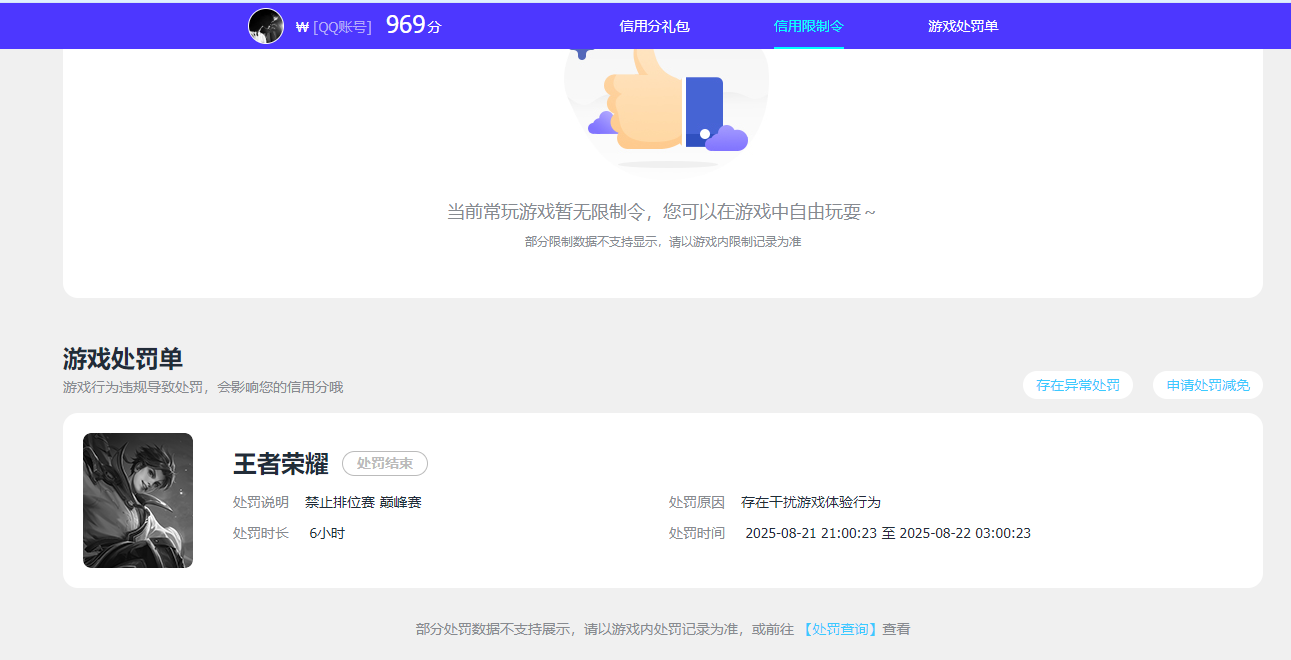Click the 游戏处罚单 section heading
Screen dimensions: 1291x660
pos(123,359)
